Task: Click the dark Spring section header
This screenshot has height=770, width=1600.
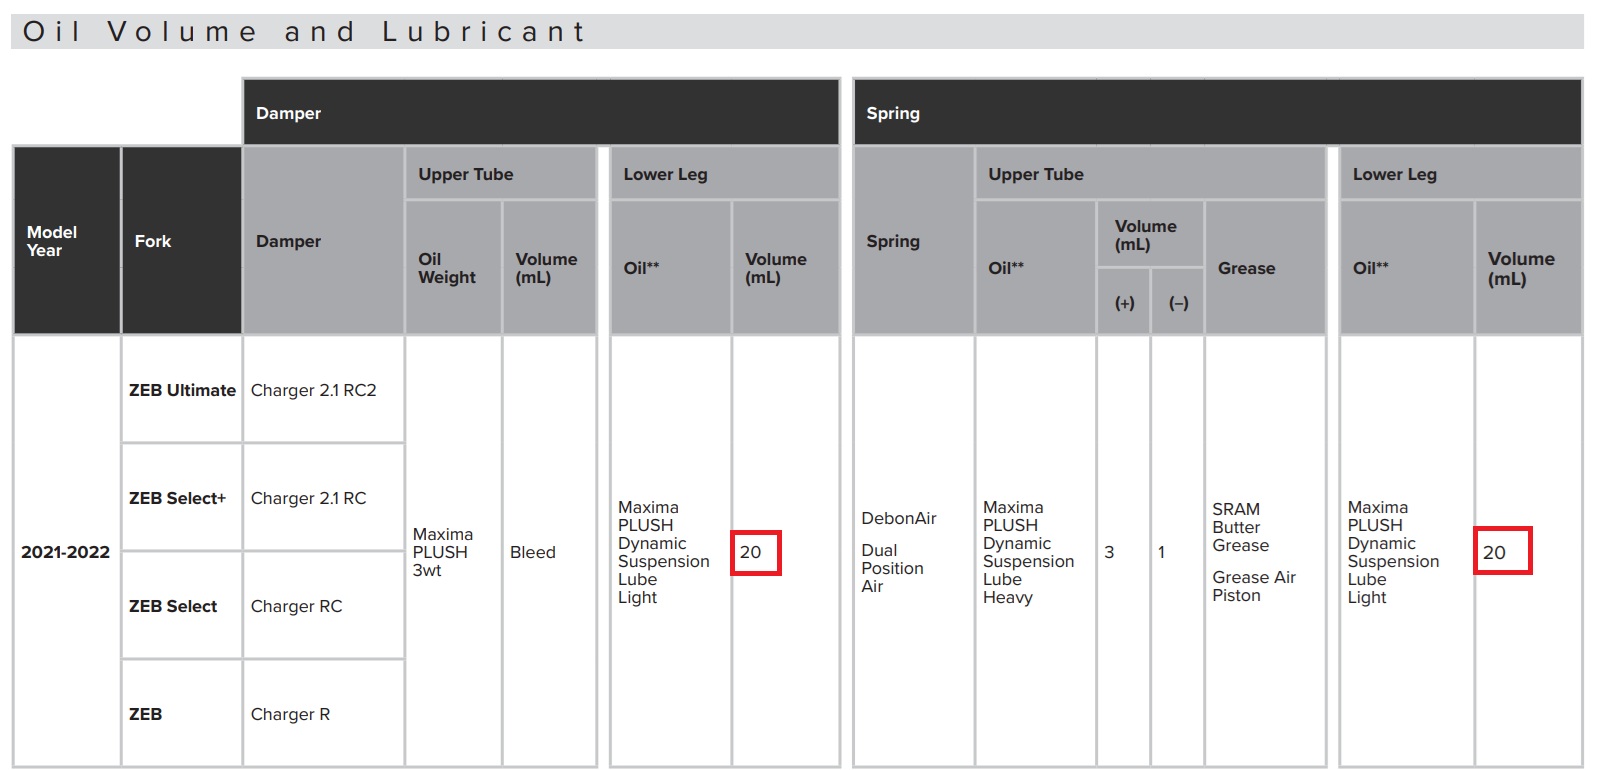Action: pos(1218,113)
